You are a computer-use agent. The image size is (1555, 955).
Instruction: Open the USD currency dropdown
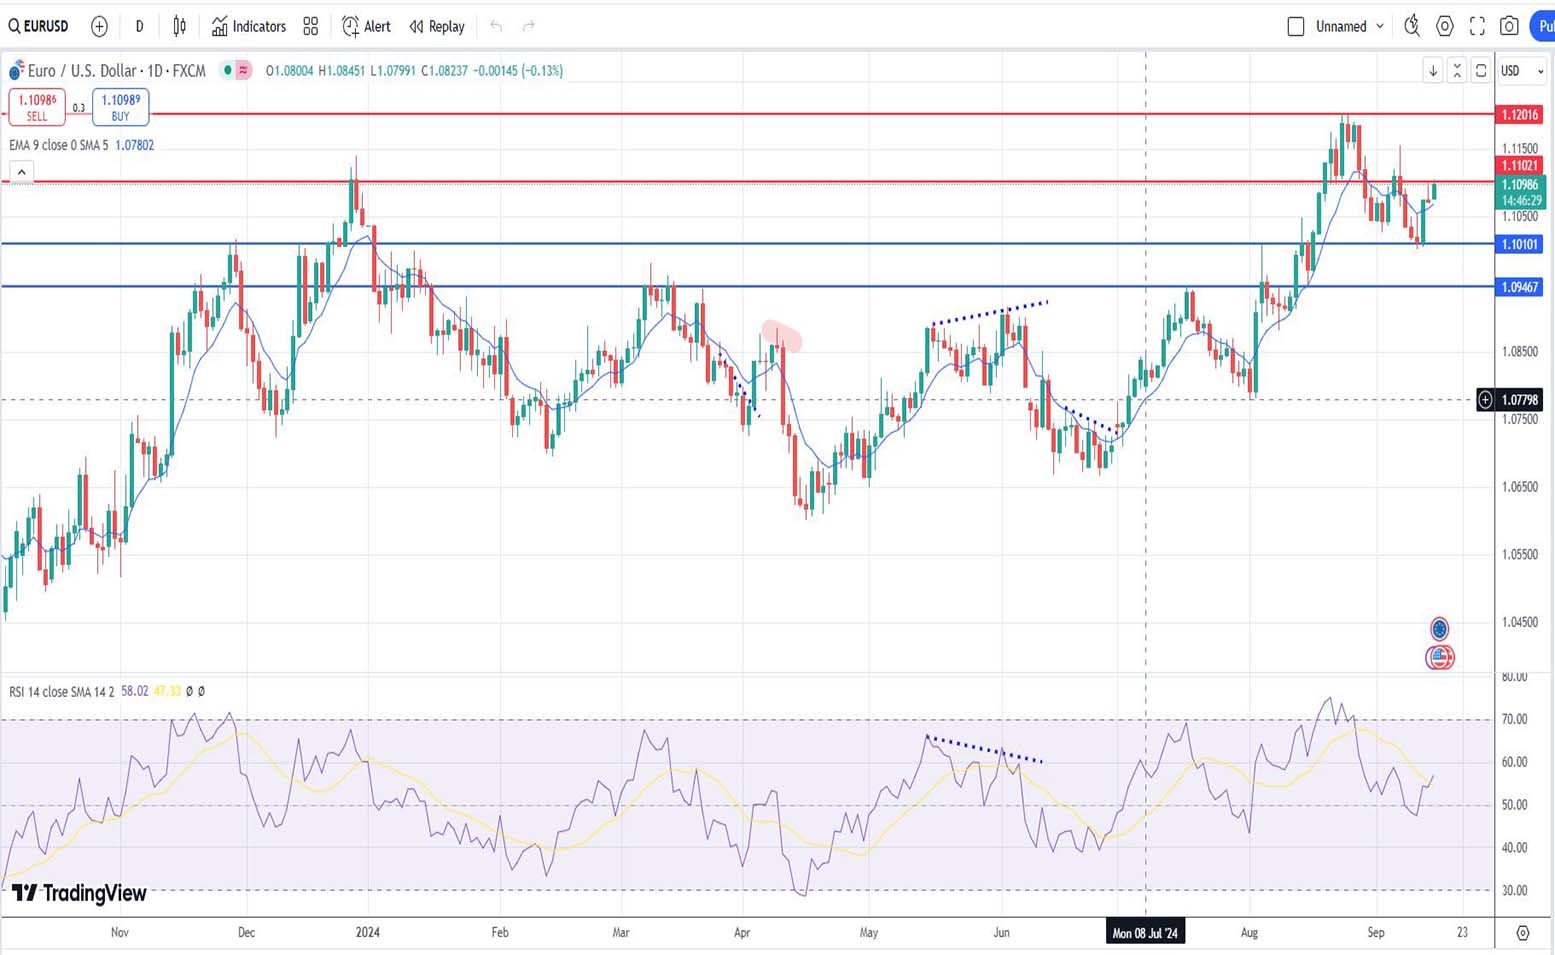[x=1522, y=70]
